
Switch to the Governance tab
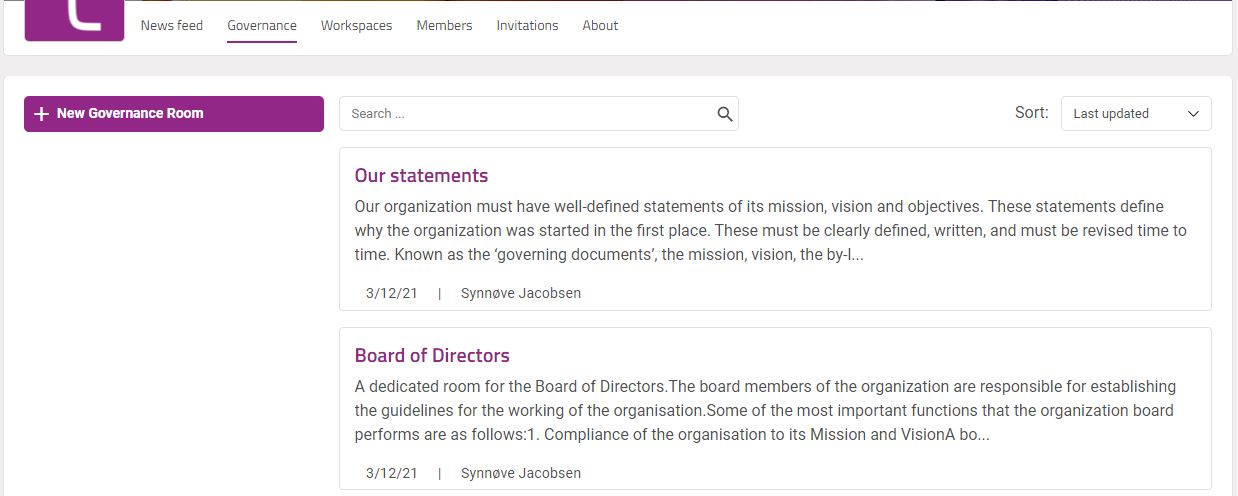tap(262, 26)
